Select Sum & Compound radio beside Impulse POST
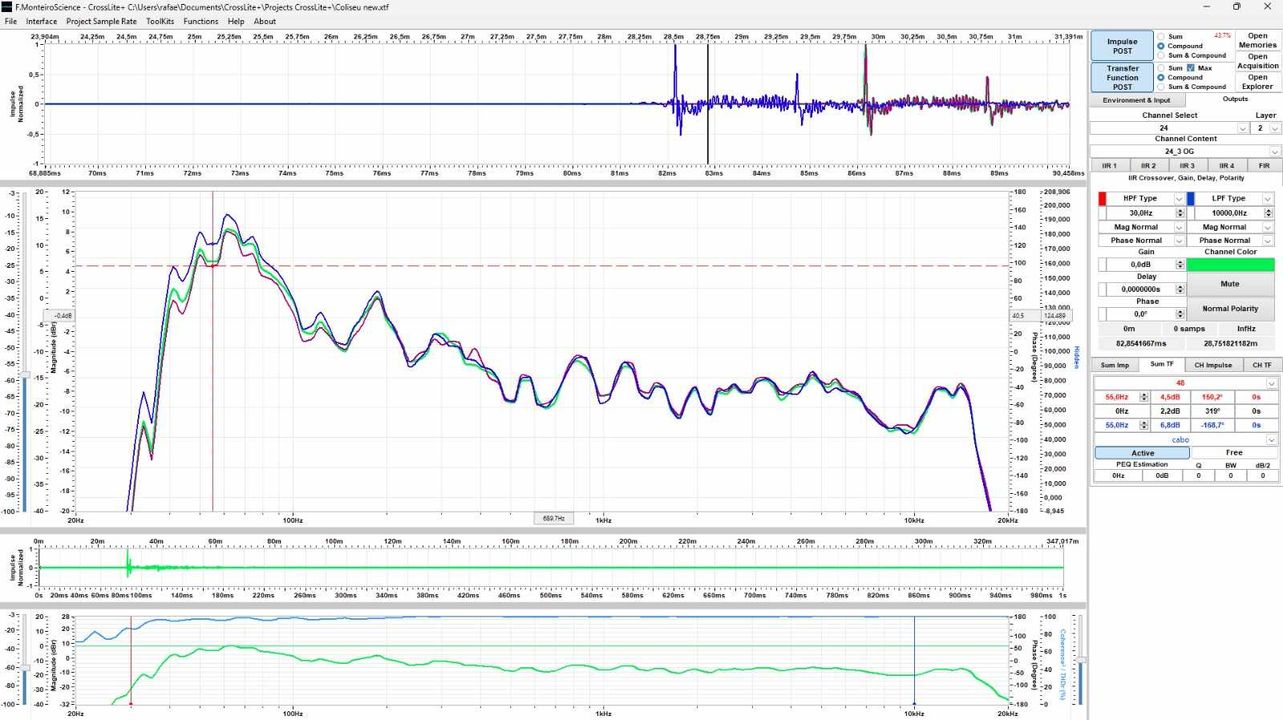This screenshot has height=720, width=1283. pos(1161,56)
